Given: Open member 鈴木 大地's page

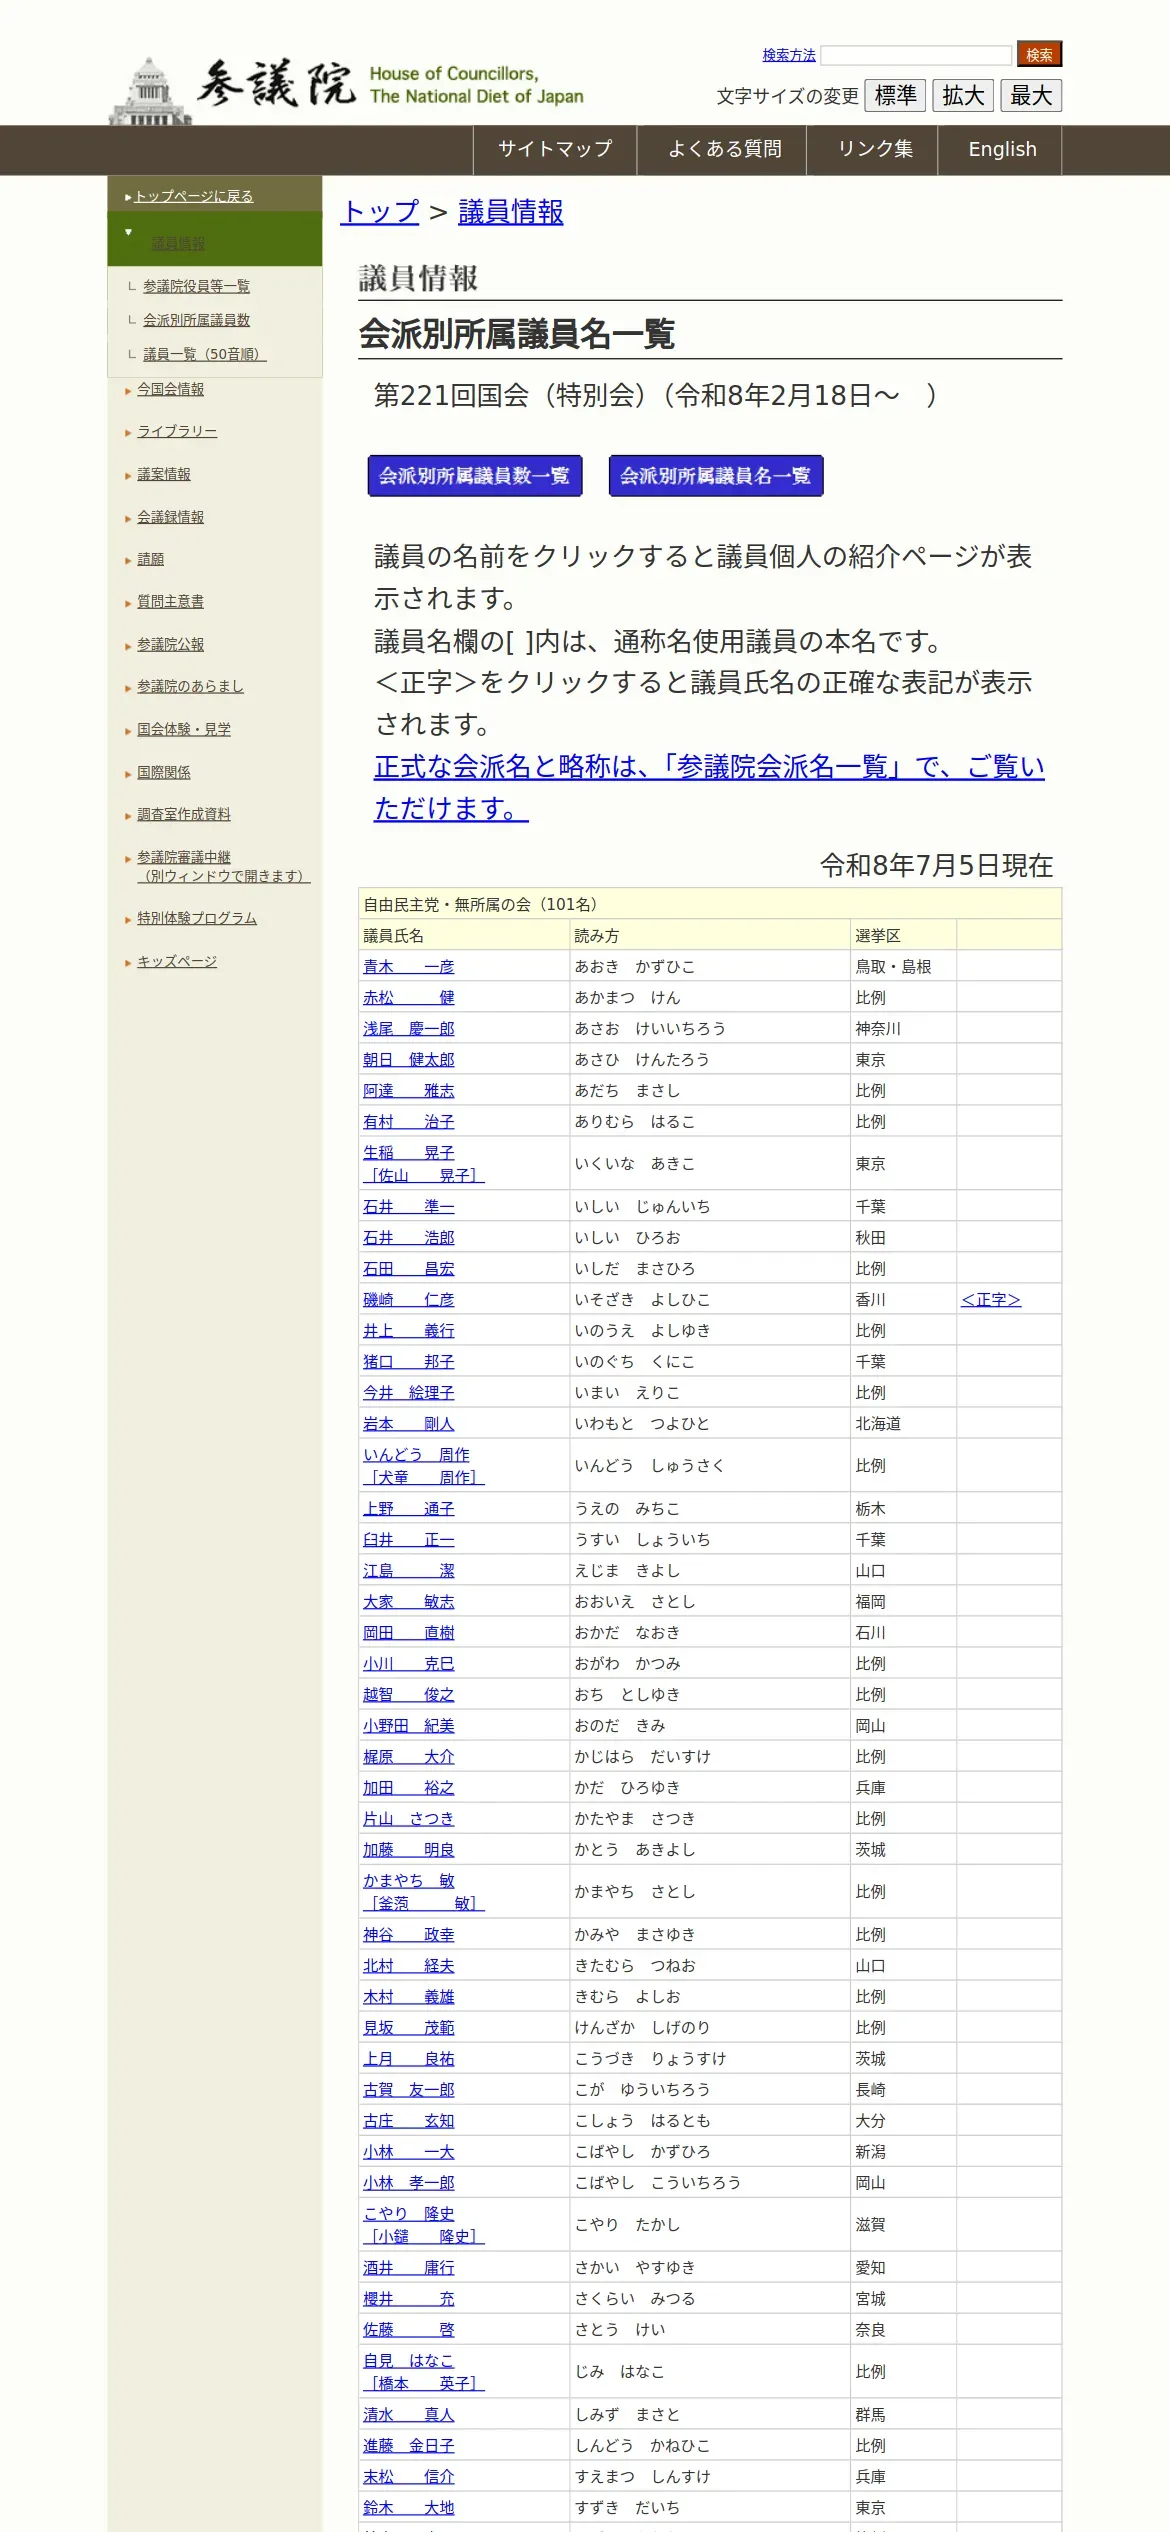Looking at the screenshot, I should pyautogui.click(x=408, y=2508).
